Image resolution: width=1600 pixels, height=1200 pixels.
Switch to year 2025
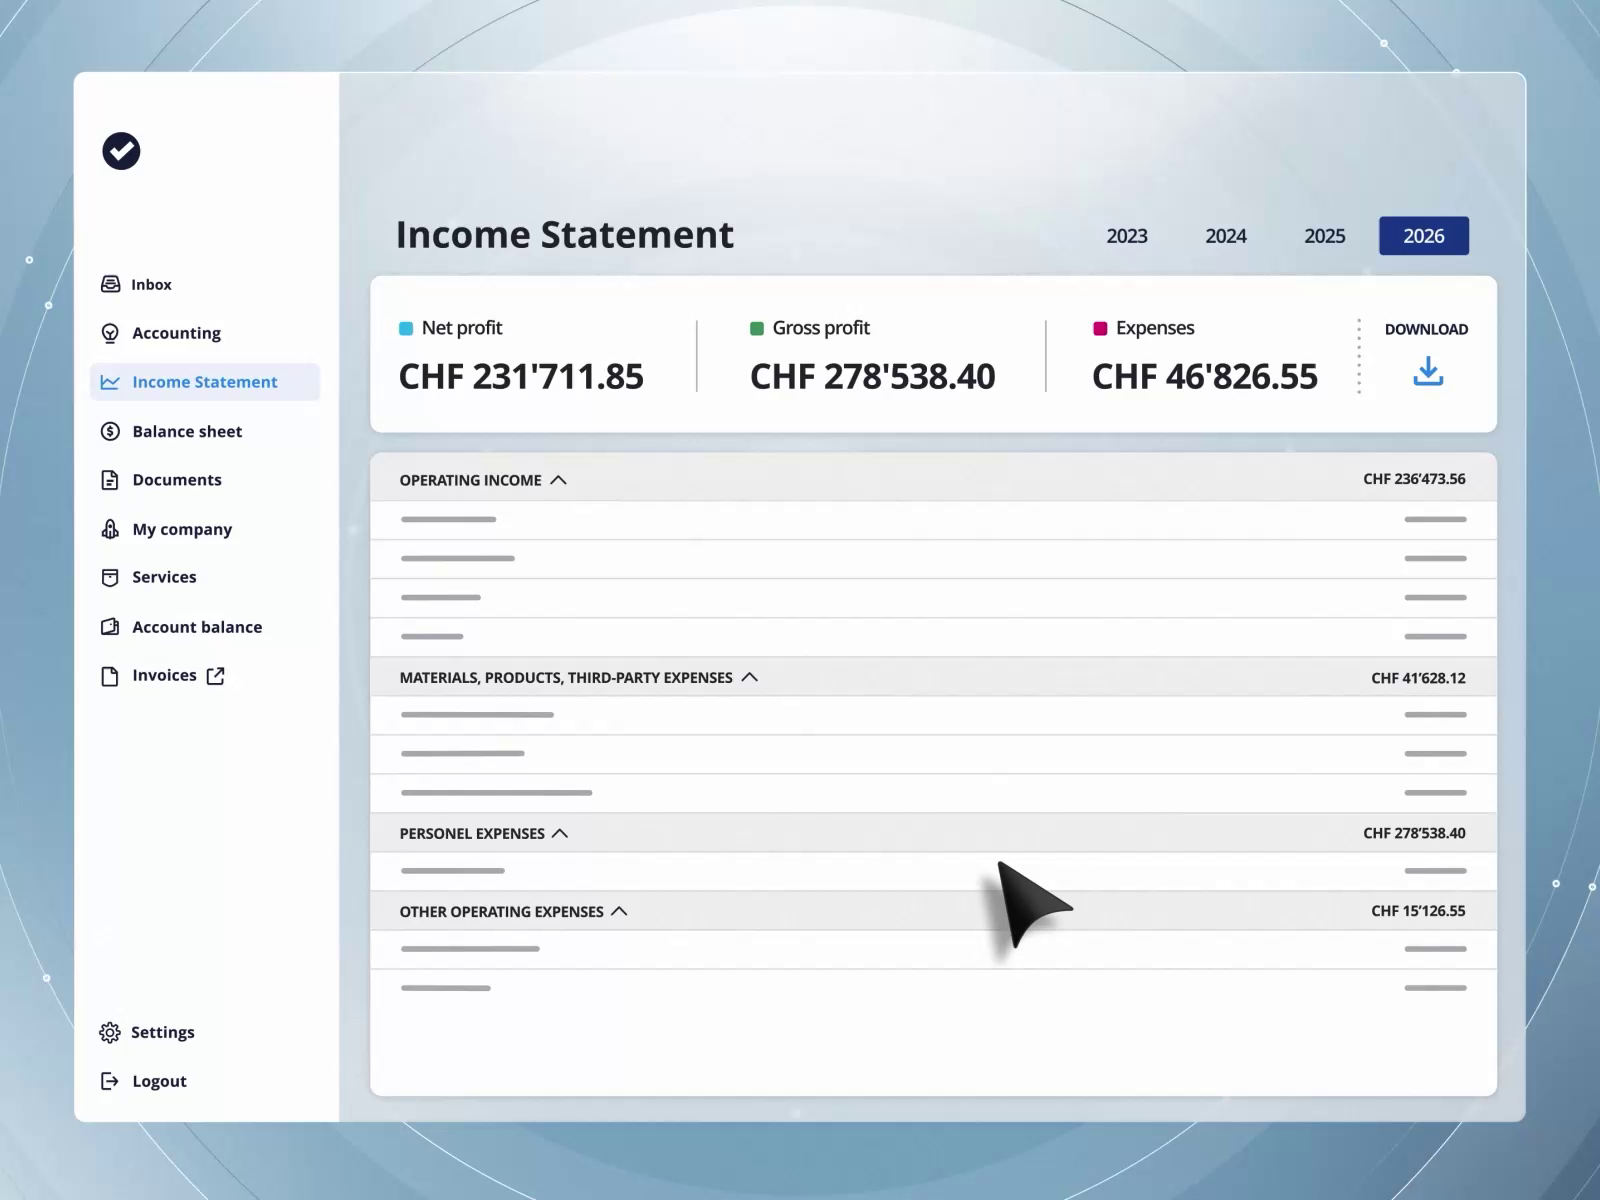click(x=1325, y=236)
